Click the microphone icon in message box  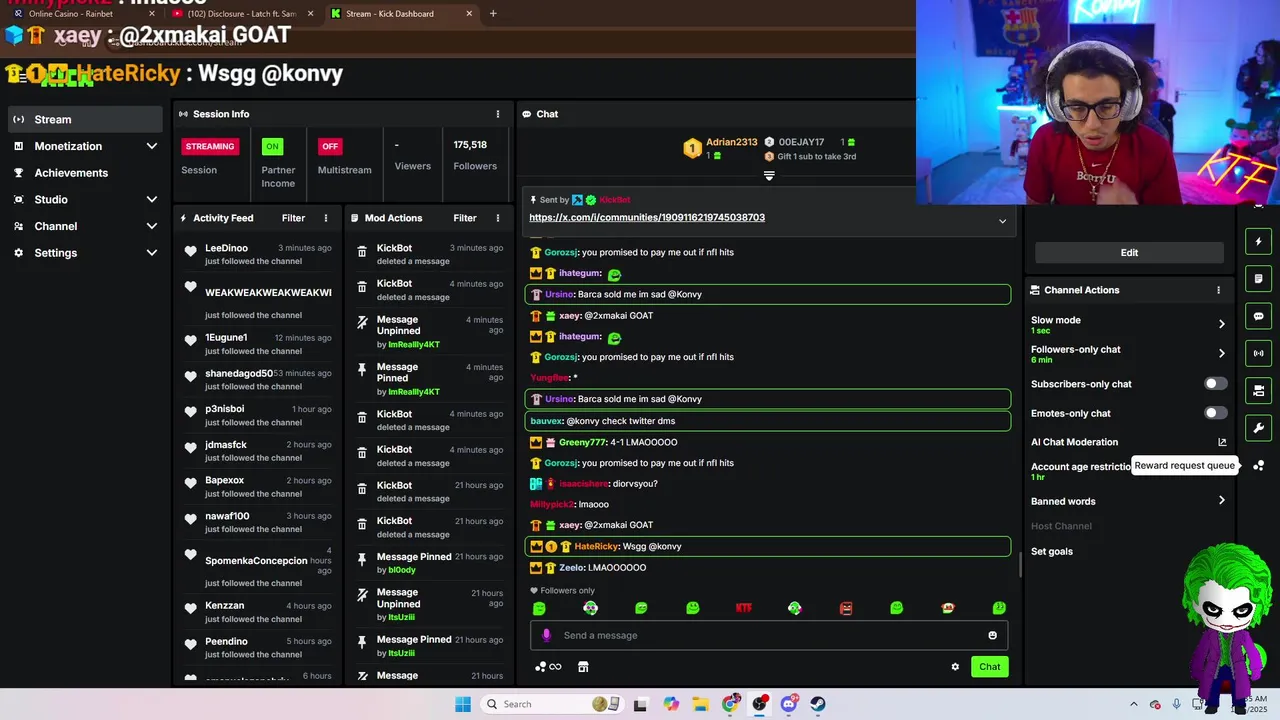pyautogui.click(x=546, y=635)
